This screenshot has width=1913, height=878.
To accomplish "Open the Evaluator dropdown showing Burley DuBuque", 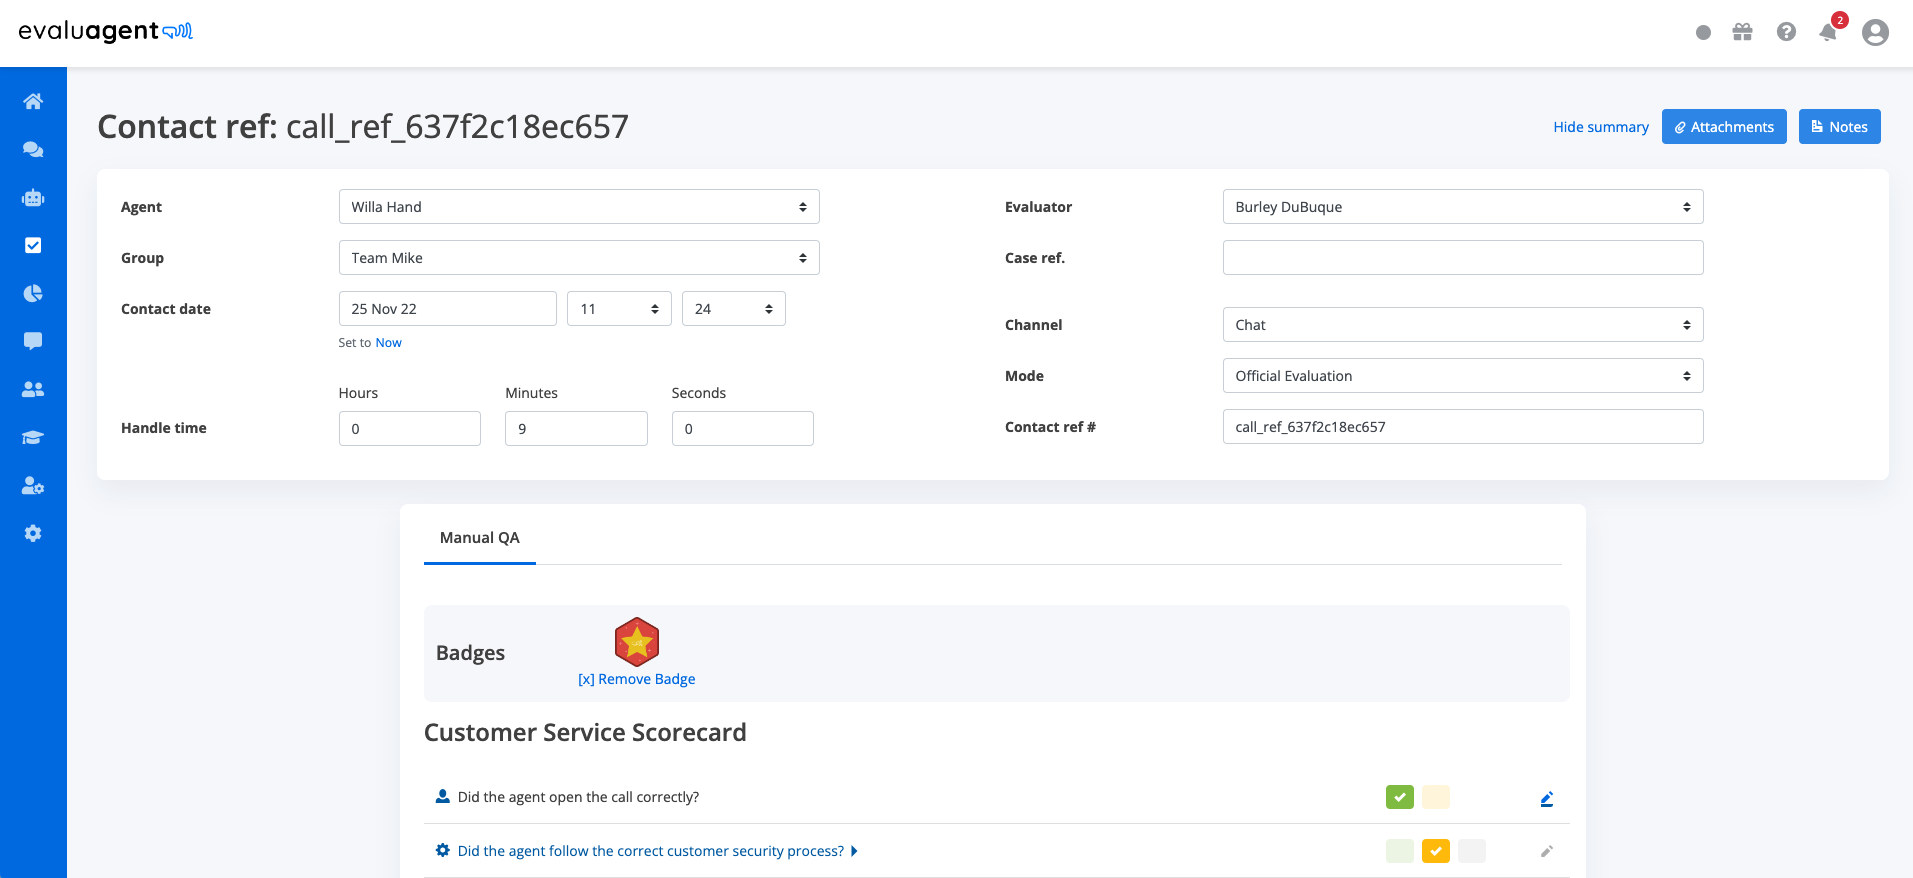I will pyautogui.click(x=1463, y=207).
